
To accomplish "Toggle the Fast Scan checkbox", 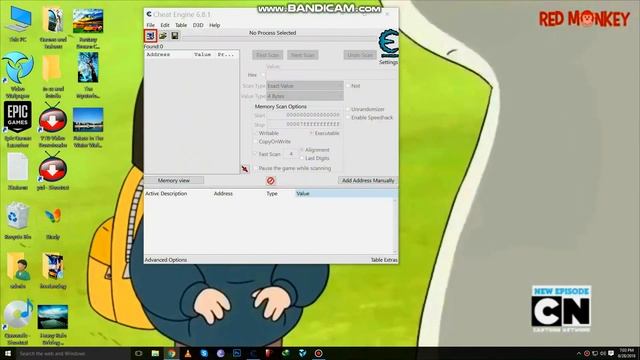I will [x=255, y=154].
